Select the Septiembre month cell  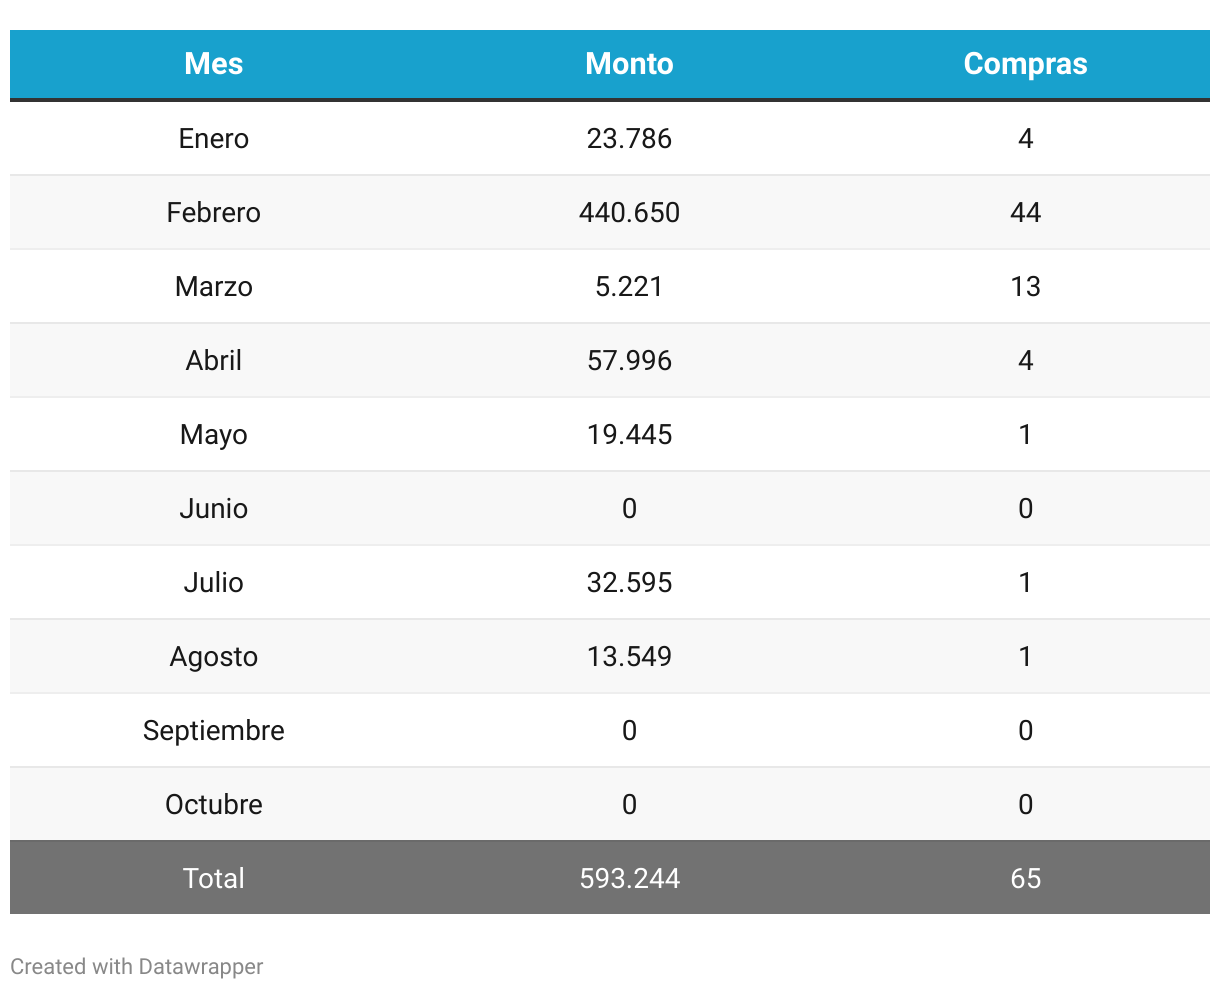[213, 730]
